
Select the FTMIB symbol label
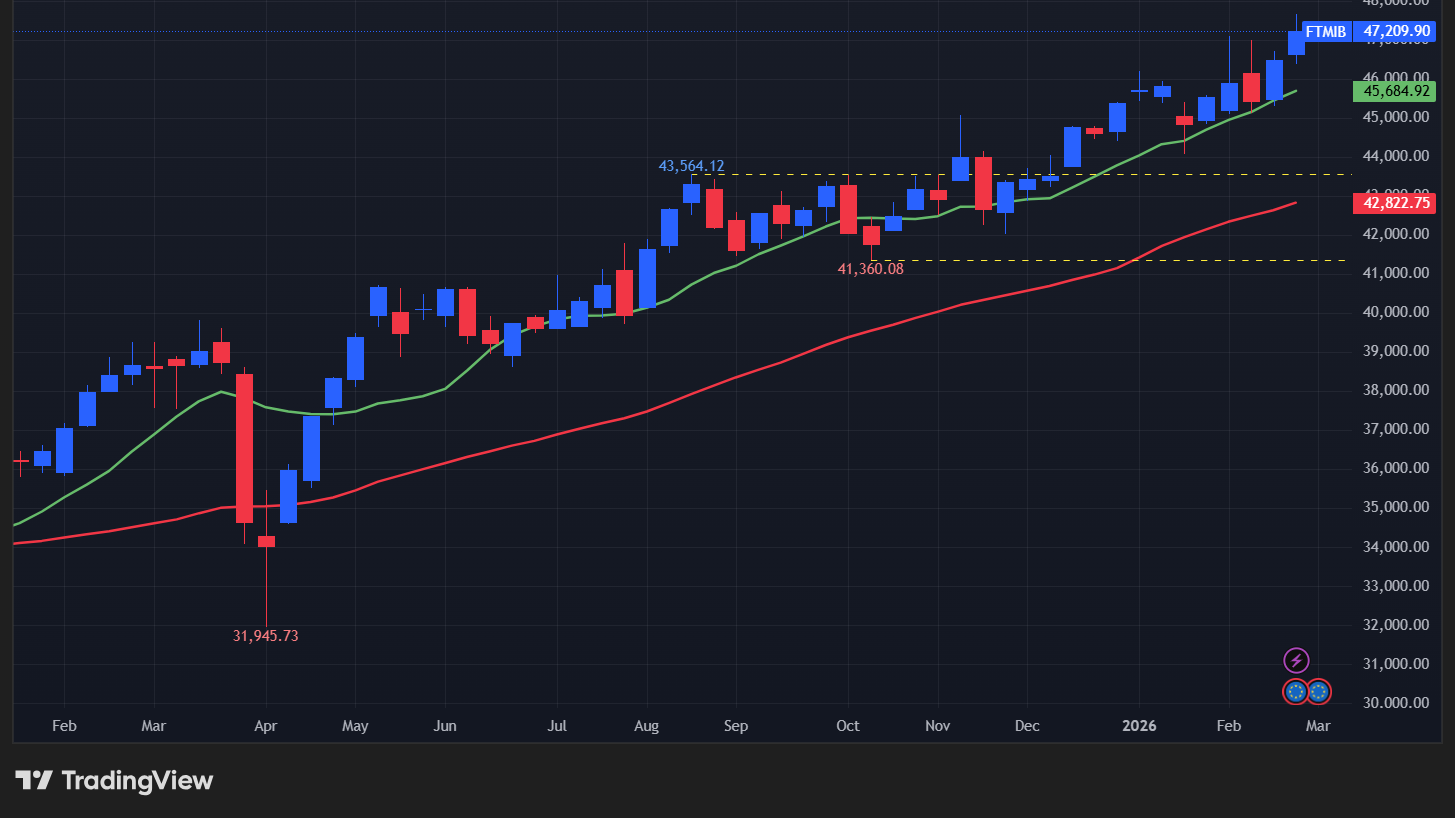point(1325,32)
